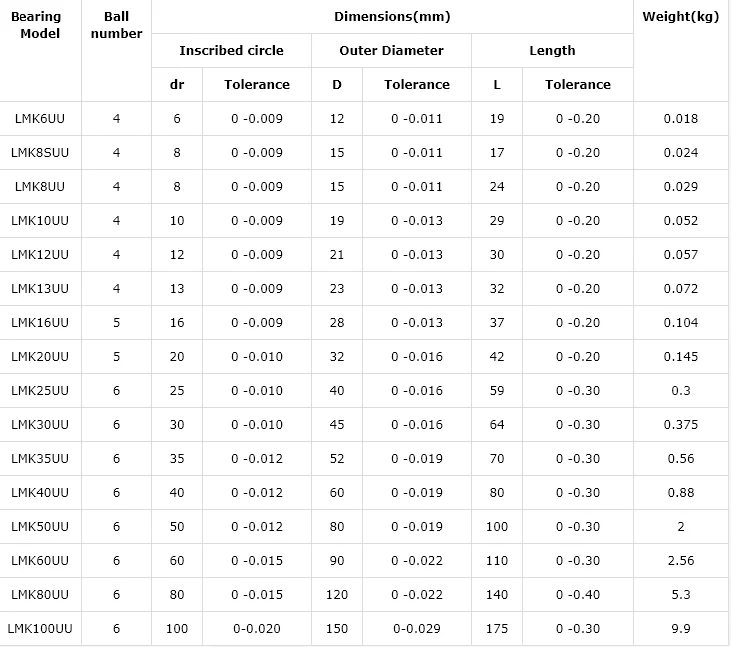Viewport: 731px width, 647px height.
Task: Select the Inscribed circle header cell
Action: click(231, 50)
